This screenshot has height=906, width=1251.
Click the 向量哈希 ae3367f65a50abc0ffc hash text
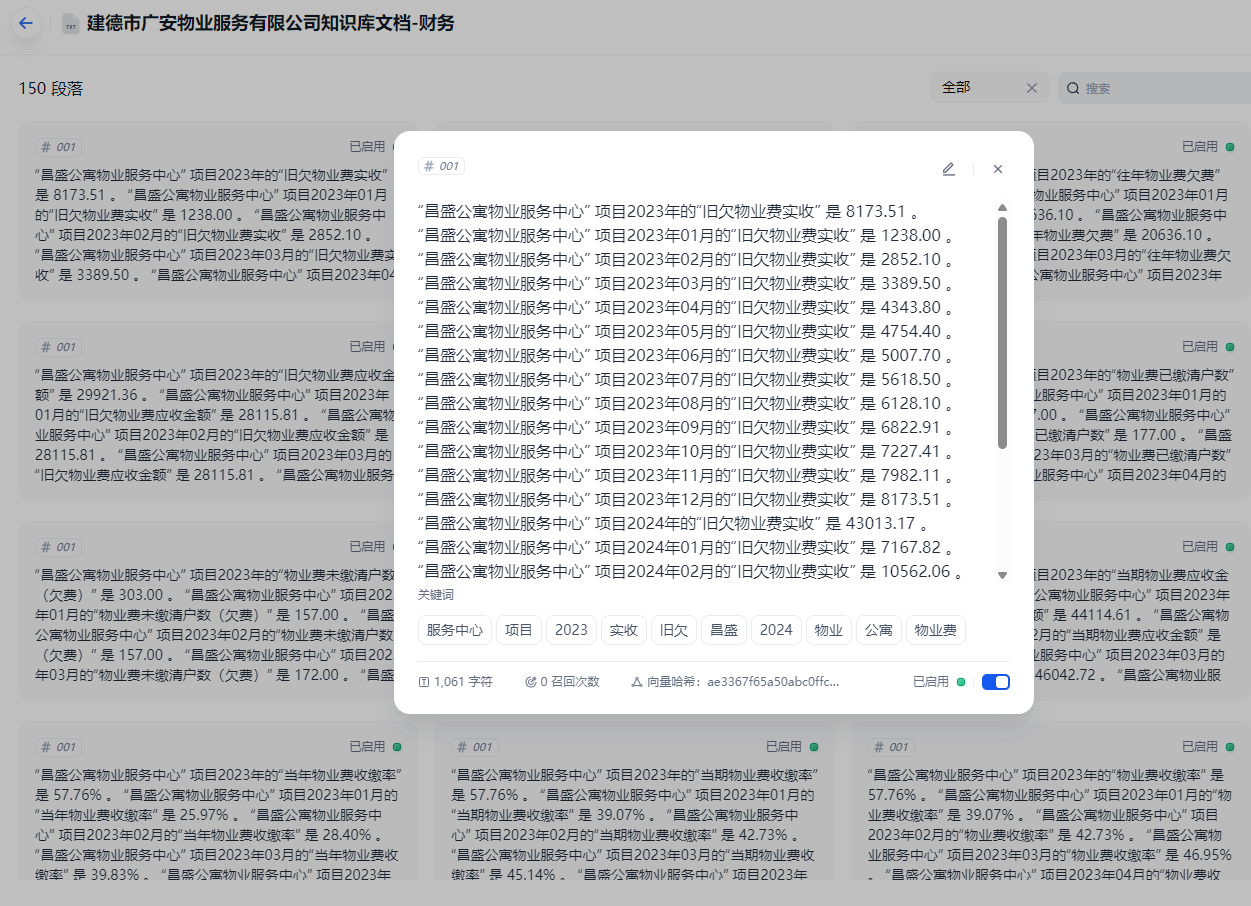click(743, 682)
